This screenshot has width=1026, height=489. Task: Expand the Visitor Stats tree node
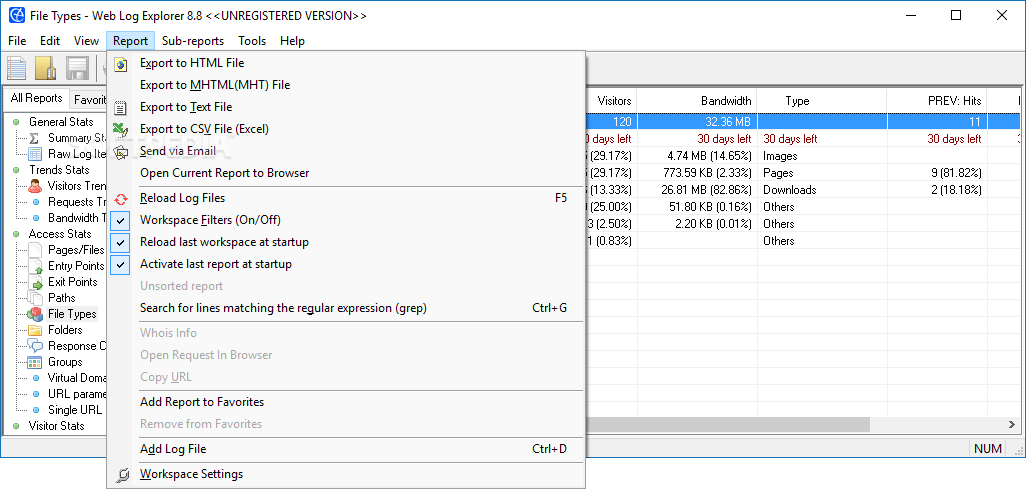16,426
